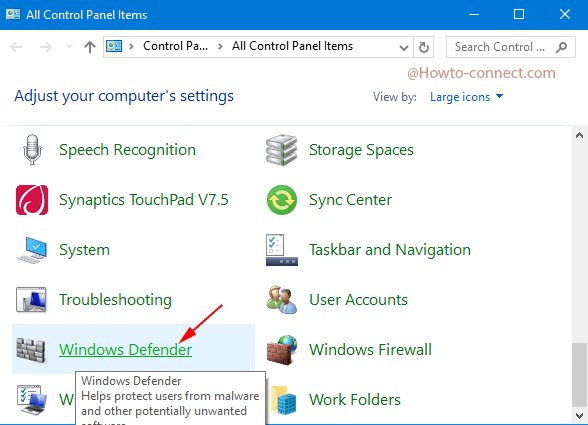588x425 pixels.
Task: Open Taskbar and Navigation link
Action: [390, 250]
